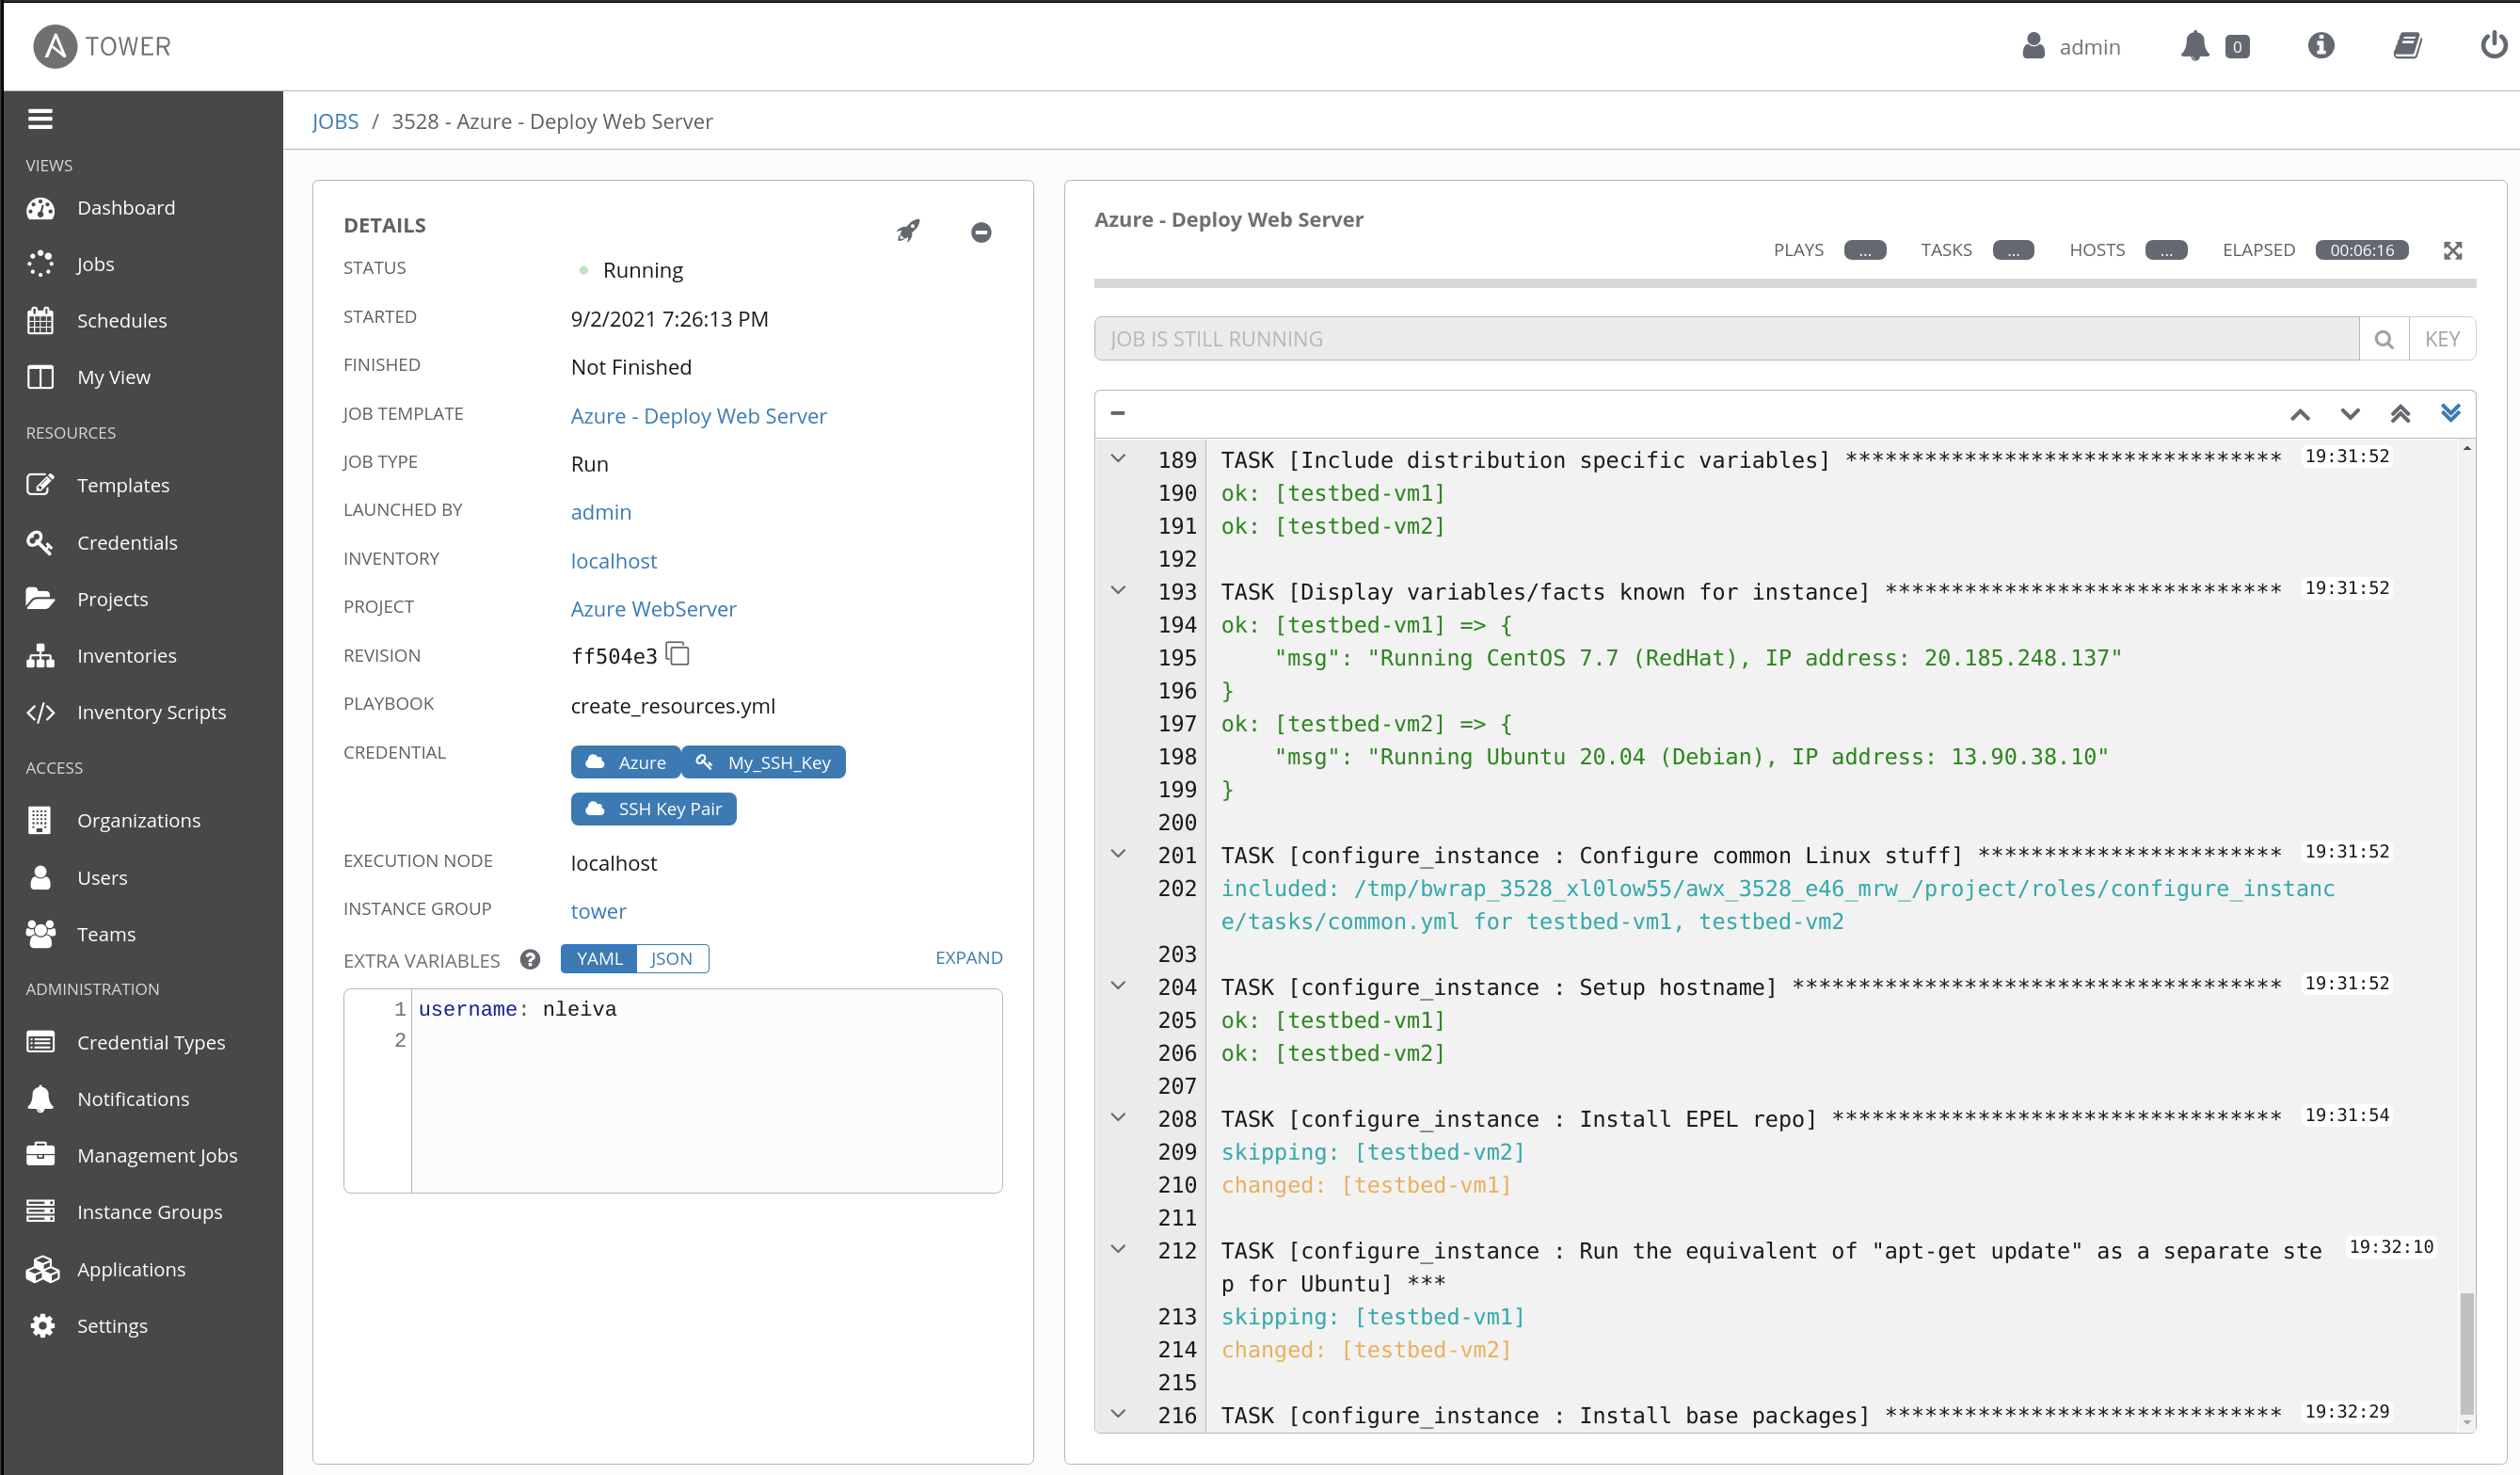Expand job output to fullscreen
This screenshot has width=2520, height=1475.
click(x=2452, y=250)
